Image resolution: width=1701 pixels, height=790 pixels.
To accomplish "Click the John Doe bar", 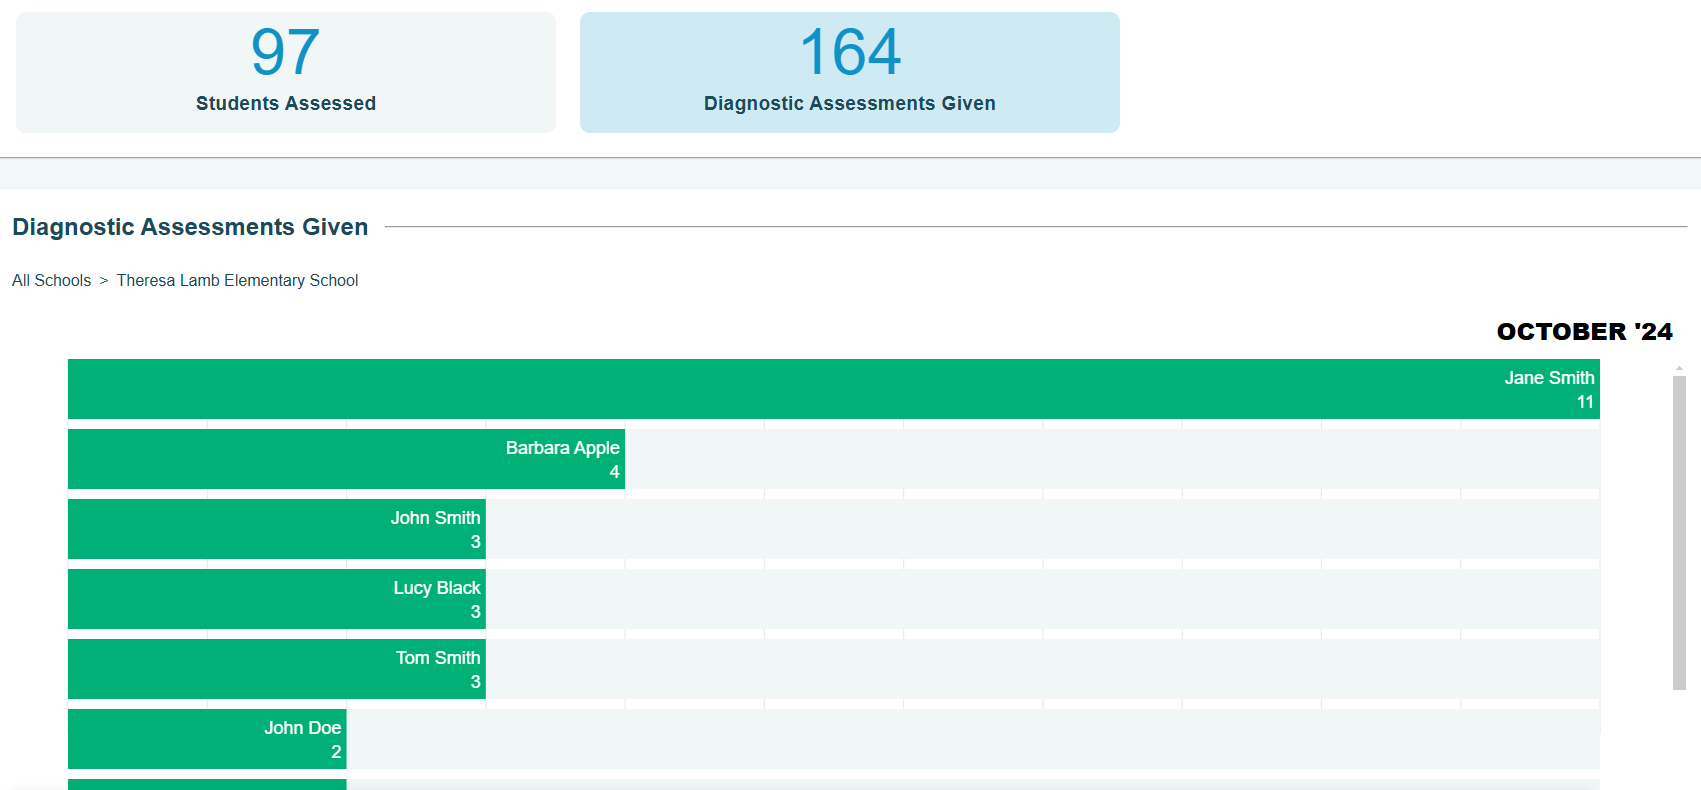I will (x=207, y=739).
